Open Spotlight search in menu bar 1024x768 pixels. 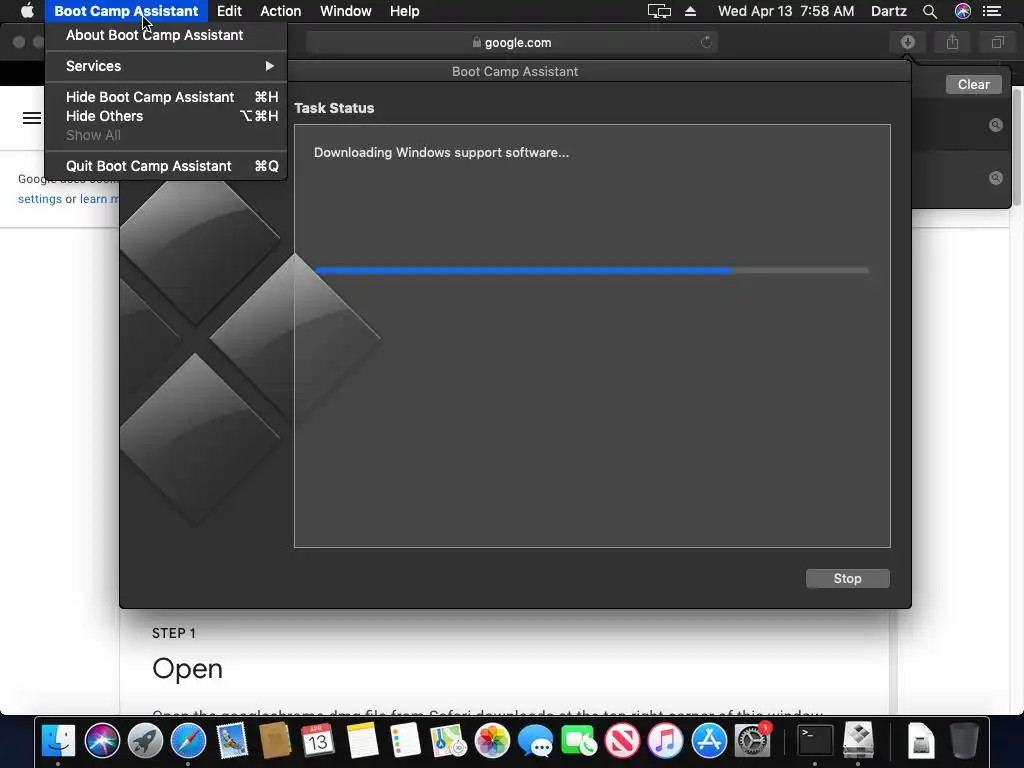pyautogui.click(x=930, y=11)
